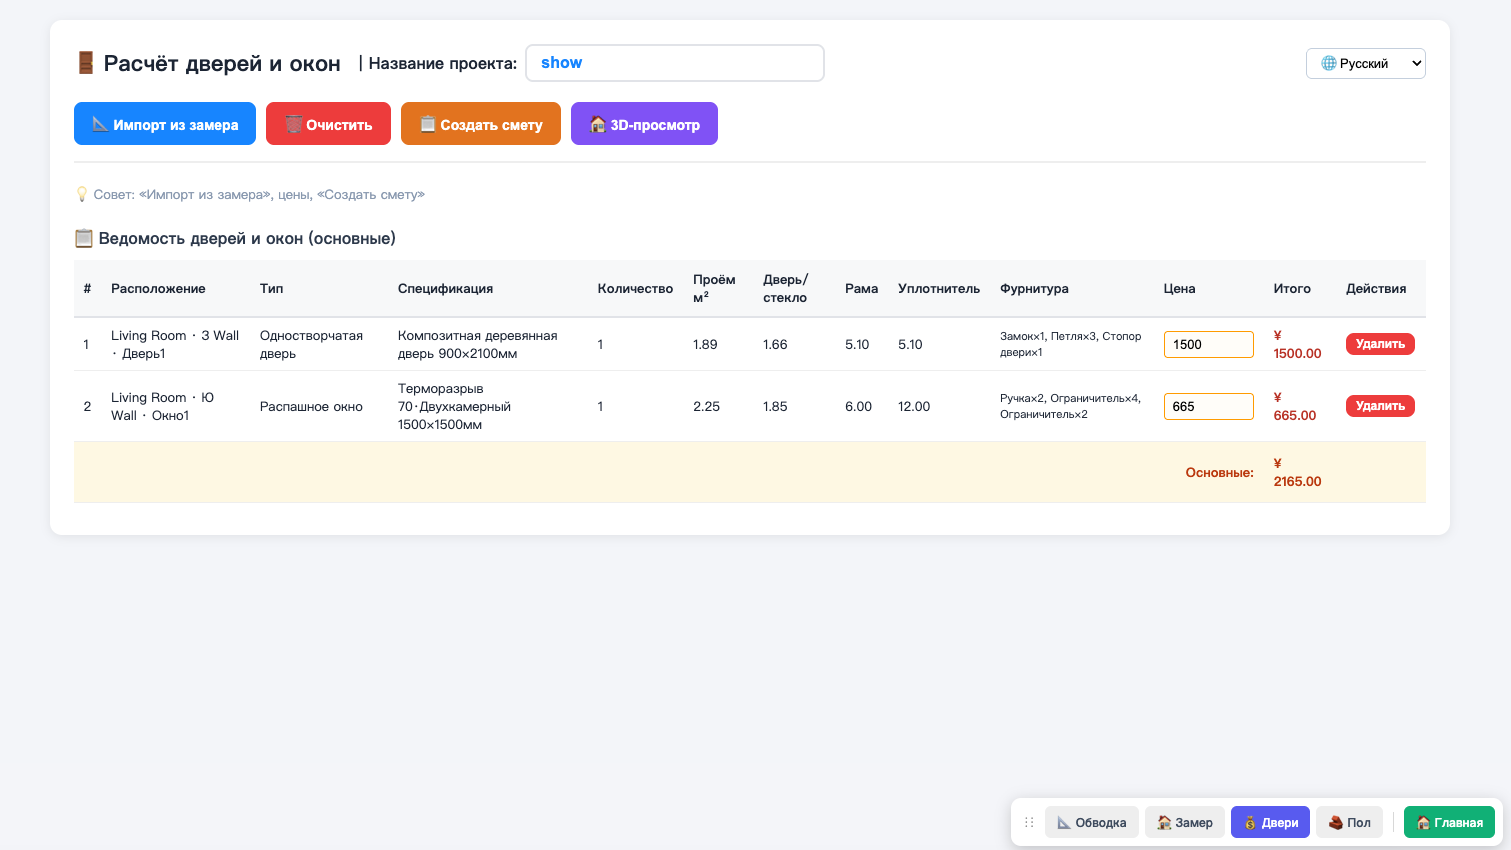Click the 2165.00 grand total value
The width and height of the screenshot is (1511, 850).
pos(1297,473)
